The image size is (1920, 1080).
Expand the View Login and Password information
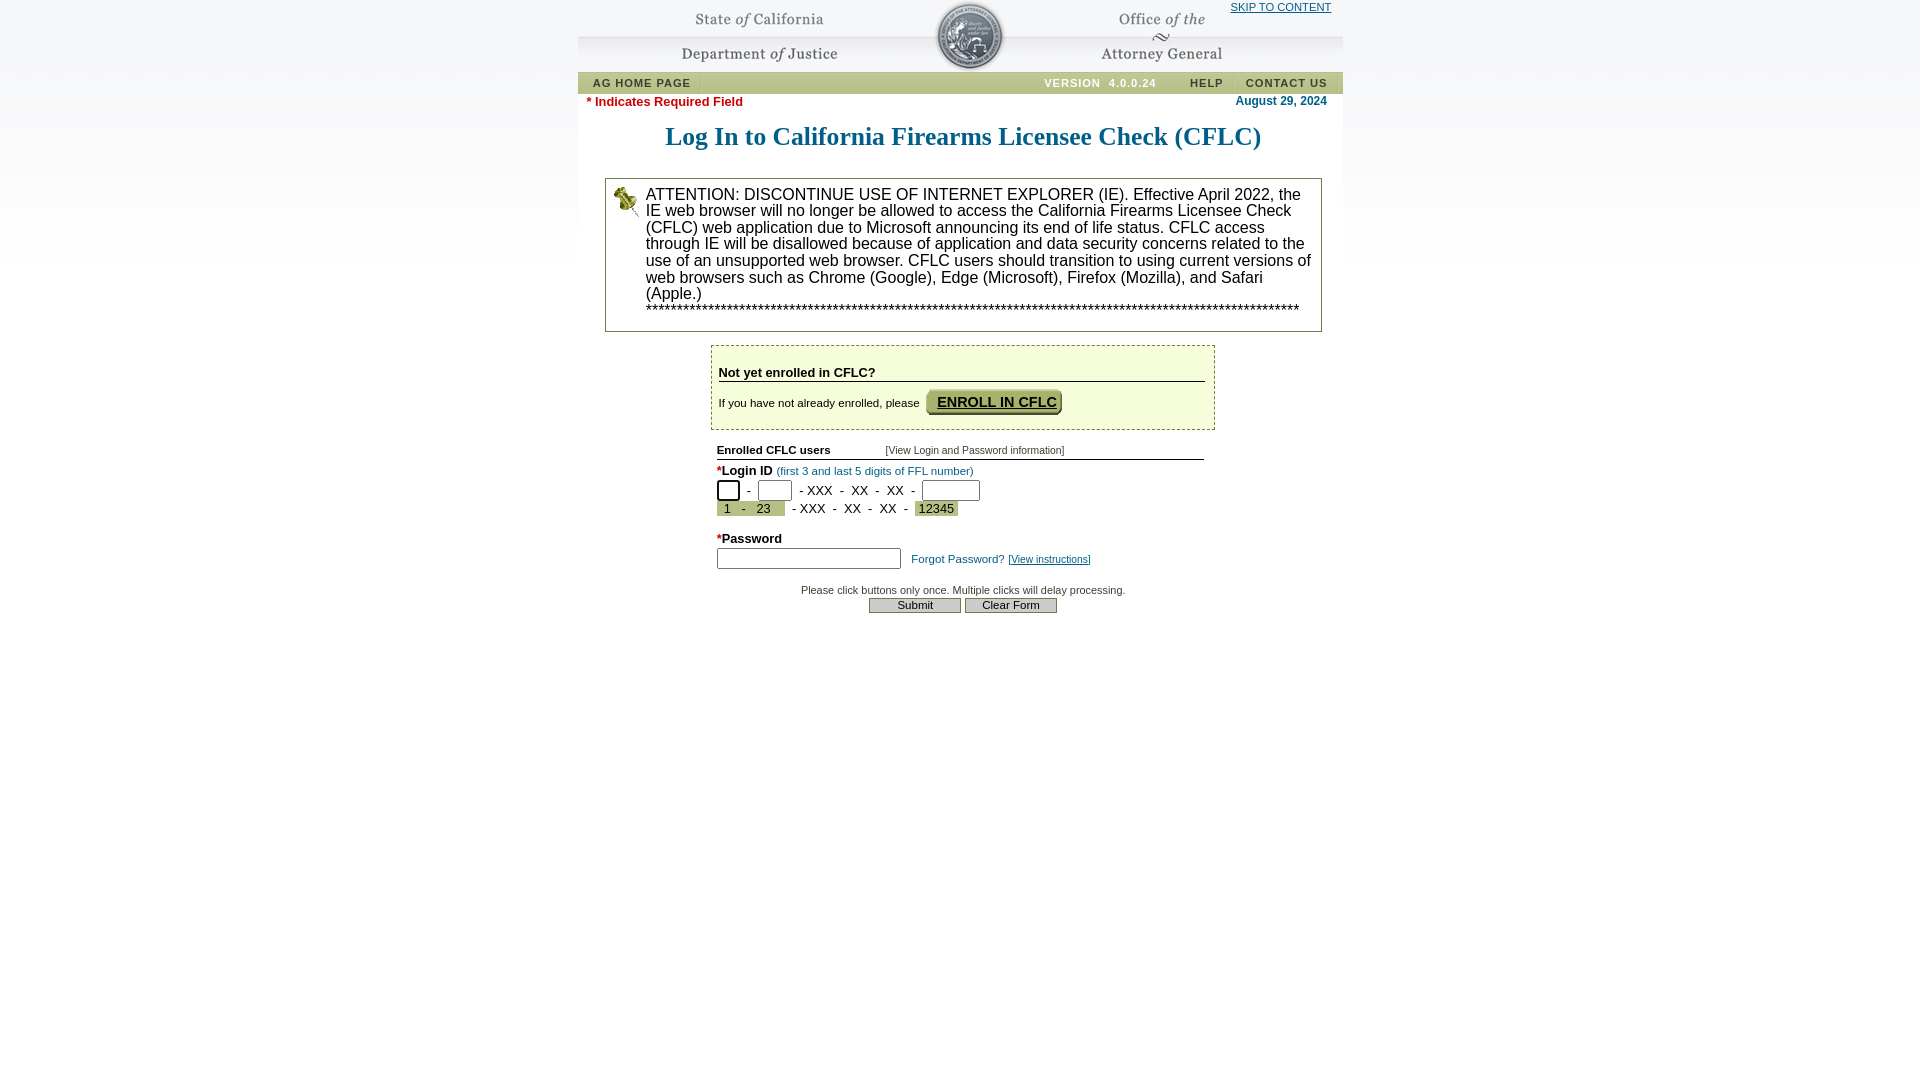pos(975,450)
